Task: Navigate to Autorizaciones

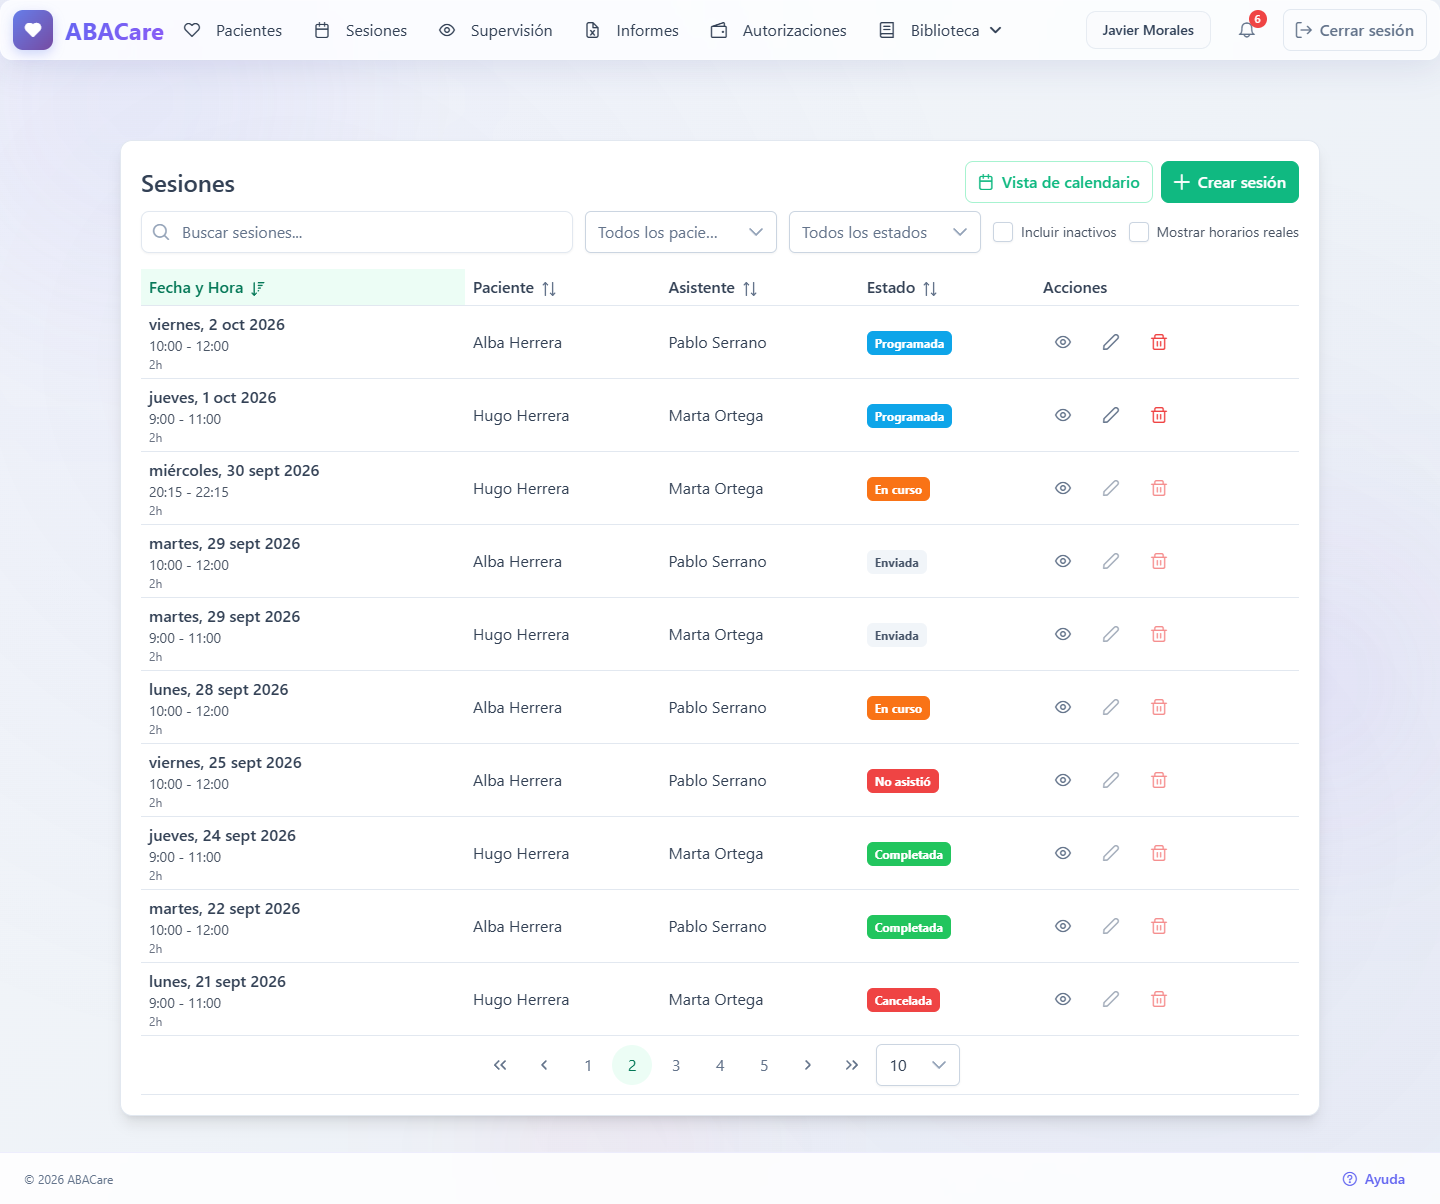Action: [x=779, y=30]
